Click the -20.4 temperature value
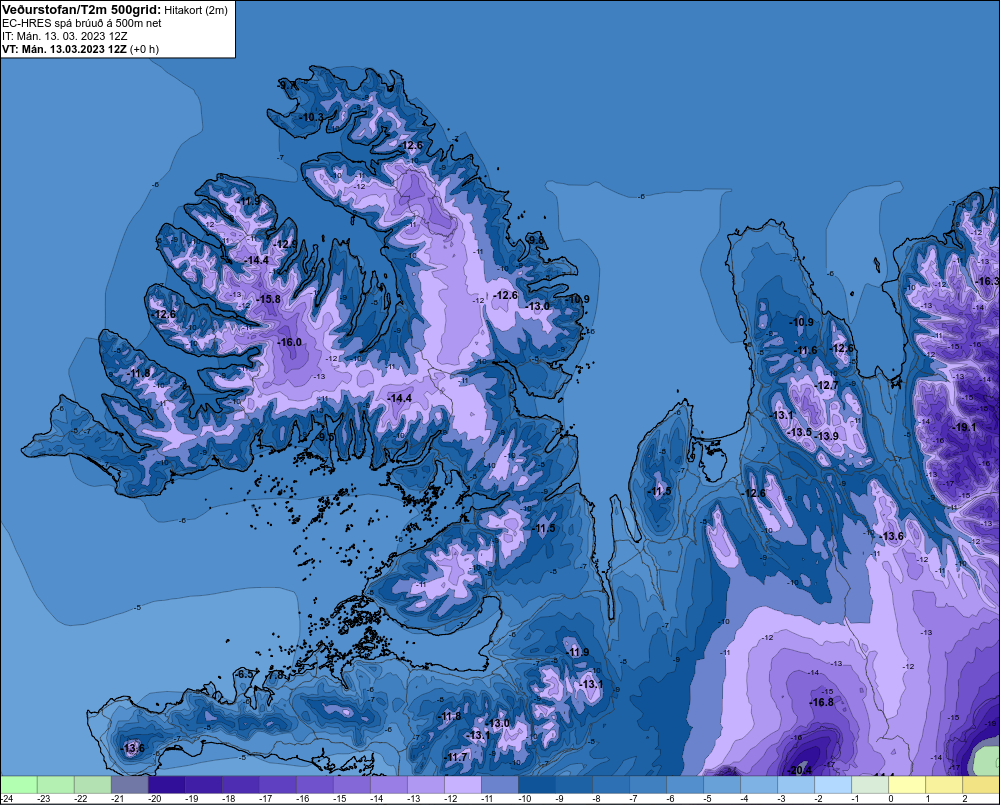This screenshot has height=805, width=1000. click(799, 771)
